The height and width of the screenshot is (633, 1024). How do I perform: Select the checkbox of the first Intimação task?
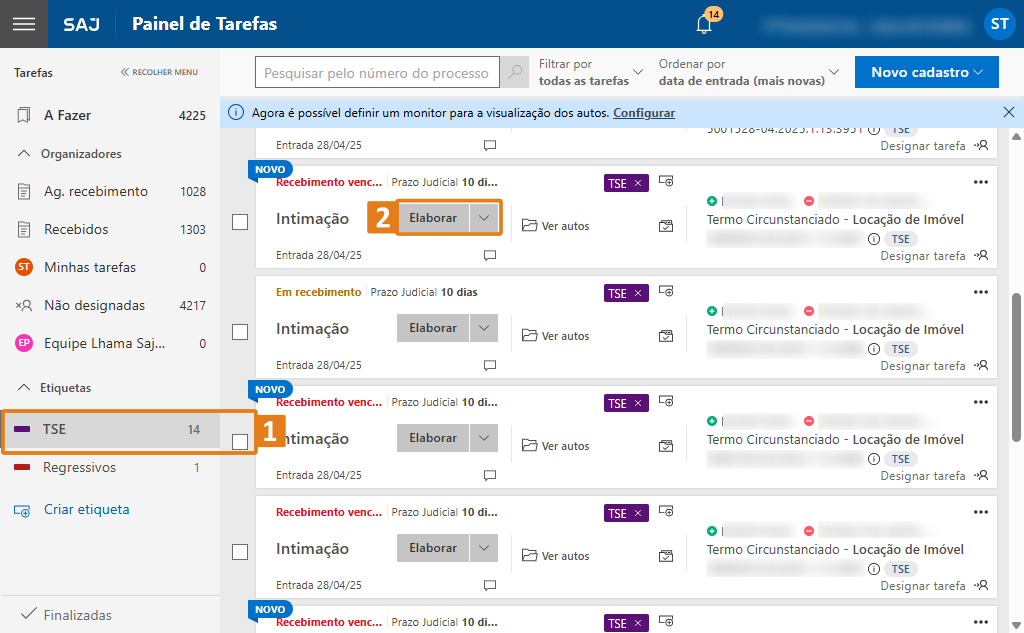tap(240, 222)
